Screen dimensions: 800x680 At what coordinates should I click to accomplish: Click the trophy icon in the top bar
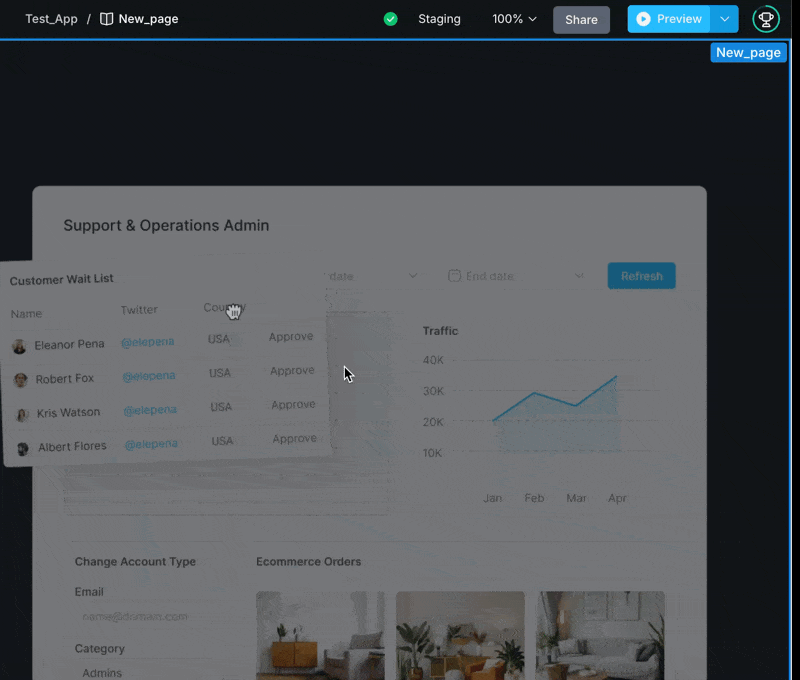[x=765, y=19]
